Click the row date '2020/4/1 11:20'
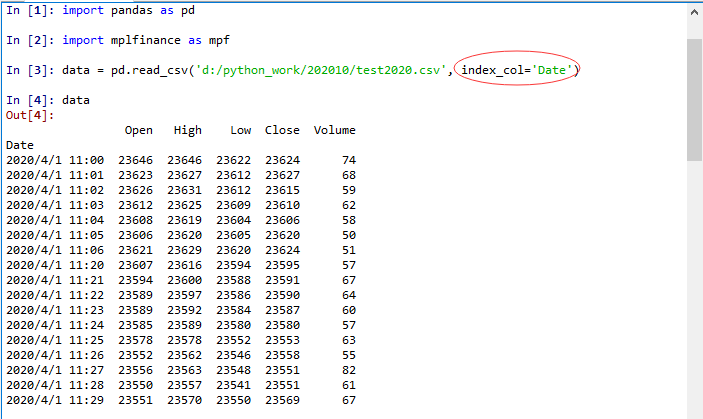The width and height of the screenshot is (703, 419). click(55, 265)
